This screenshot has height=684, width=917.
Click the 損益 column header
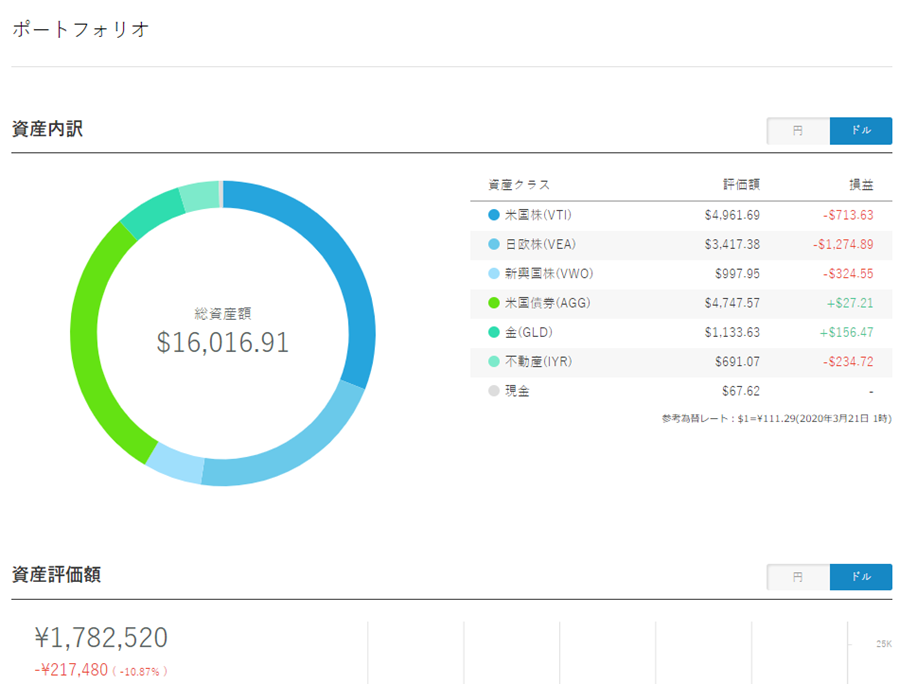point(860,185)
